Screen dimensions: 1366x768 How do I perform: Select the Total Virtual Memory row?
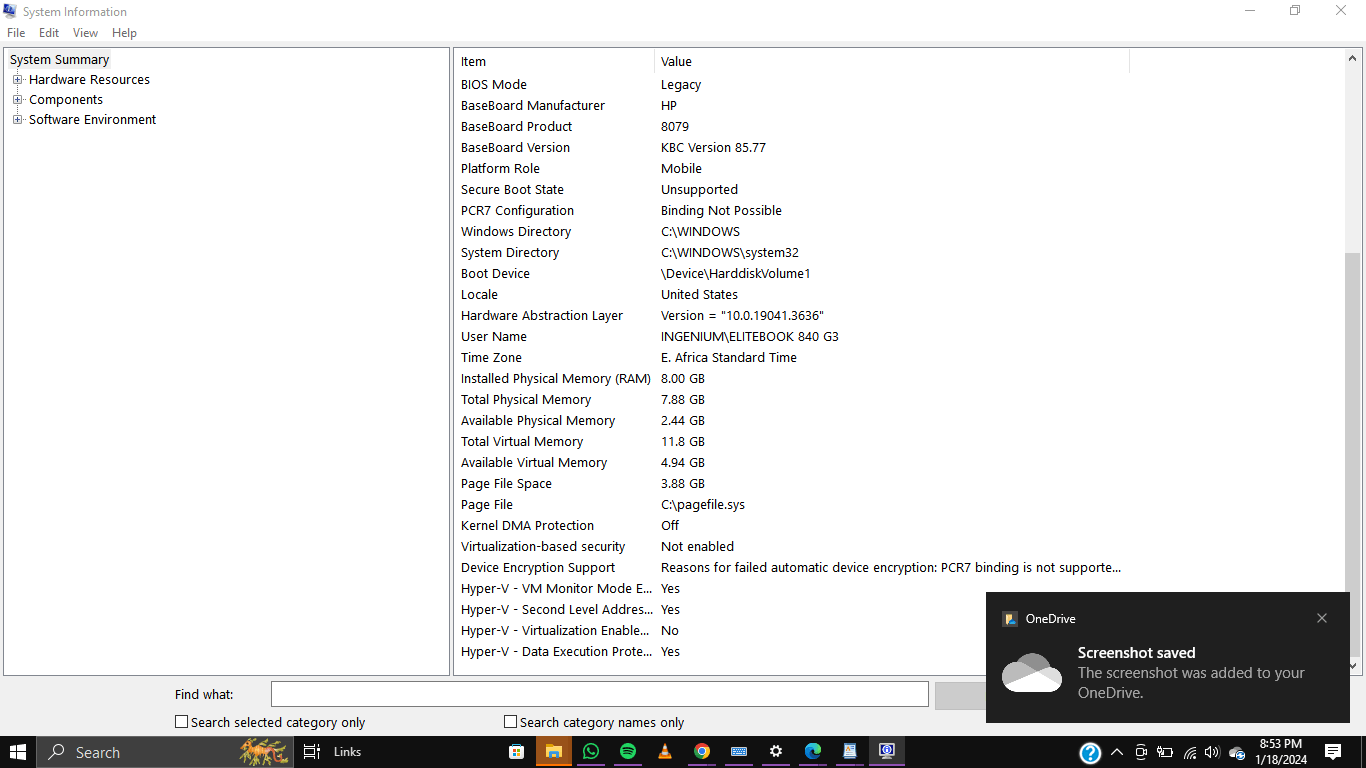pos(791,442)
